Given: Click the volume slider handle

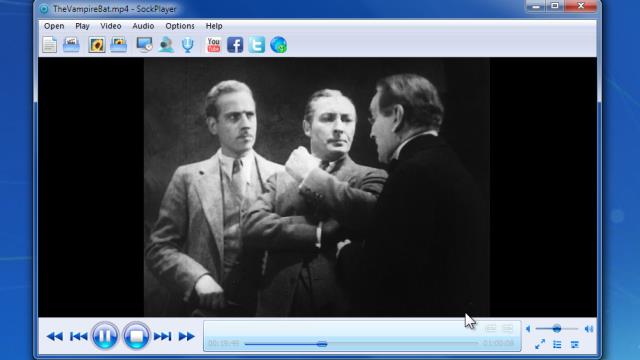Looking at the screenshot, I should point(557,329).
